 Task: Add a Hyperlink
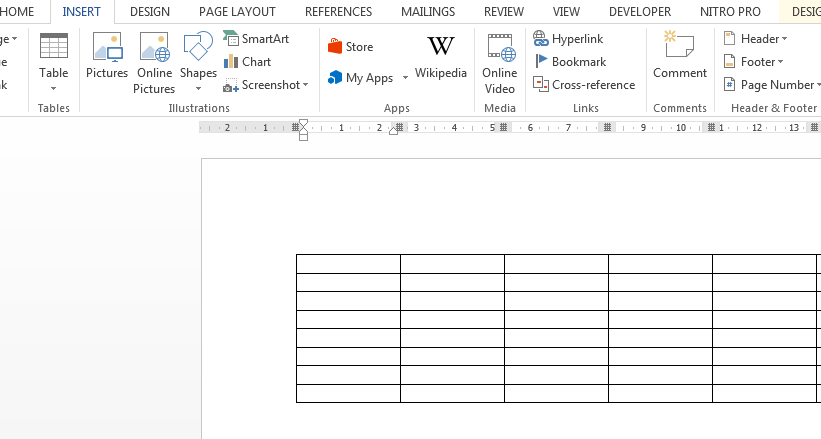tap(568, 39)
